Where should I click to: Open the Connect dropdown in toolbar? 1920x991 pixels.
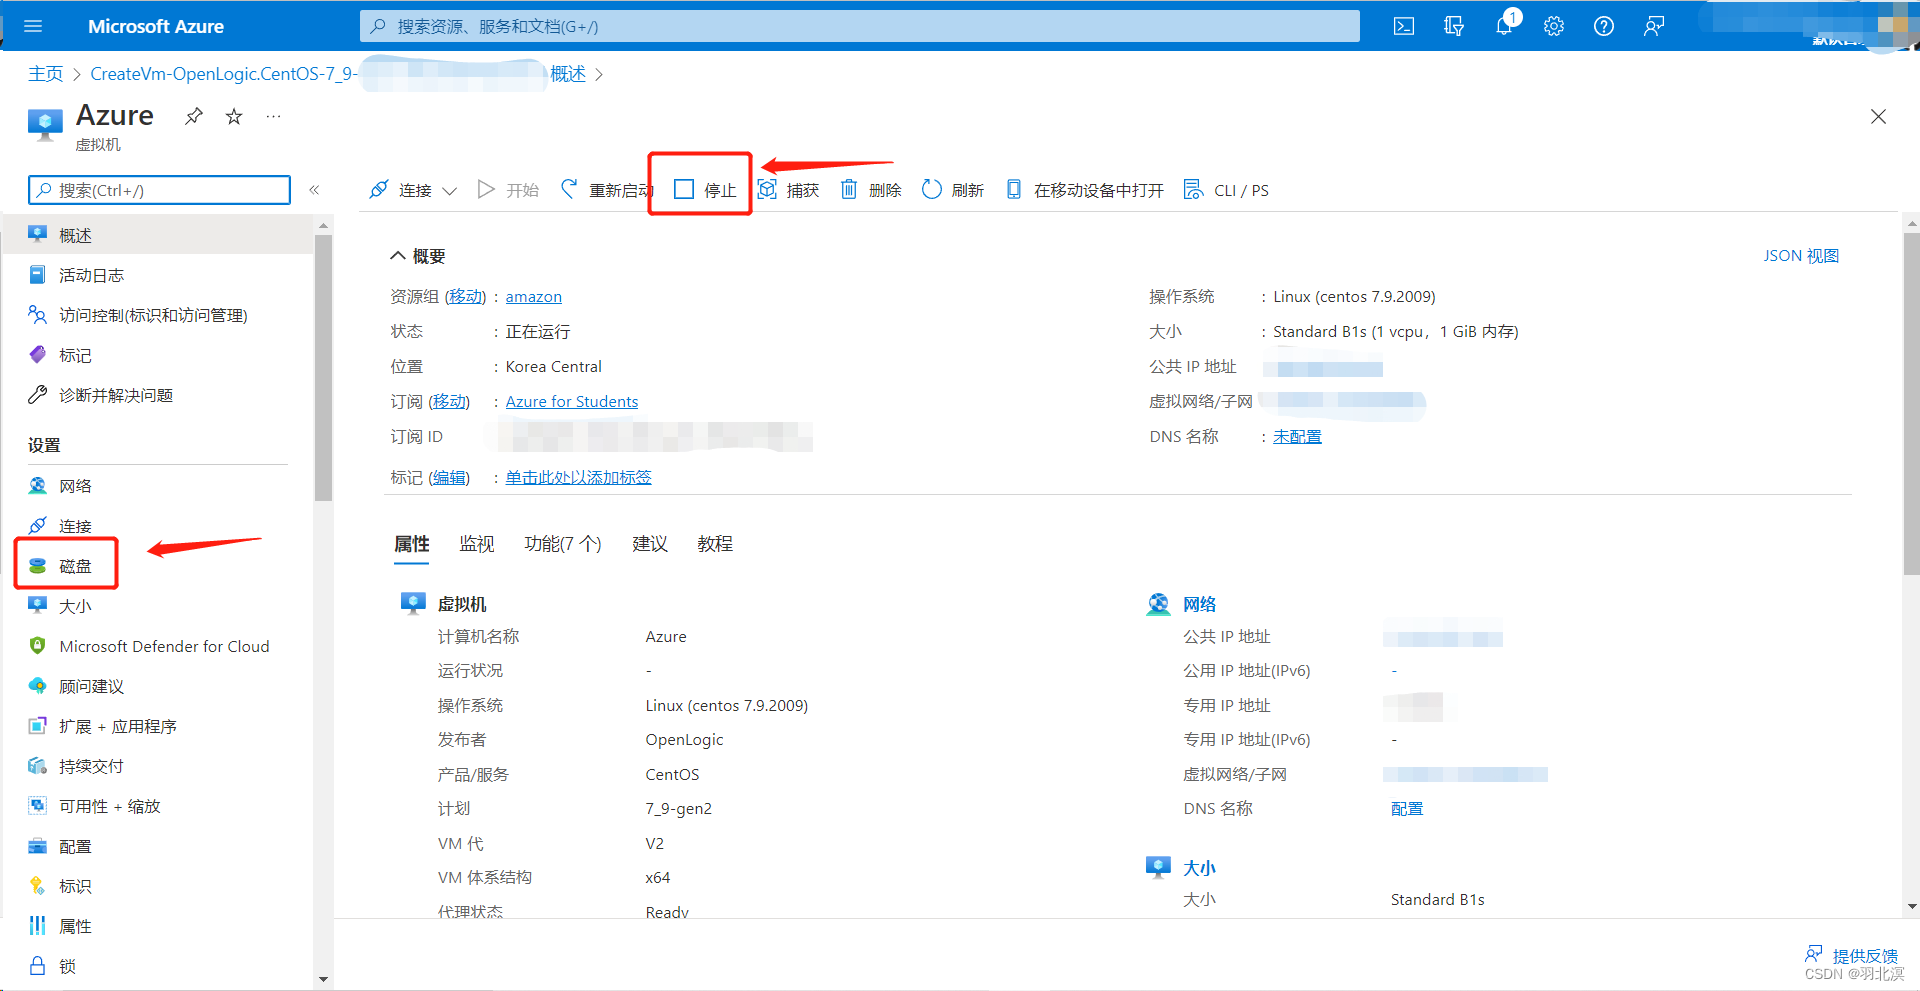pos(413,190)
